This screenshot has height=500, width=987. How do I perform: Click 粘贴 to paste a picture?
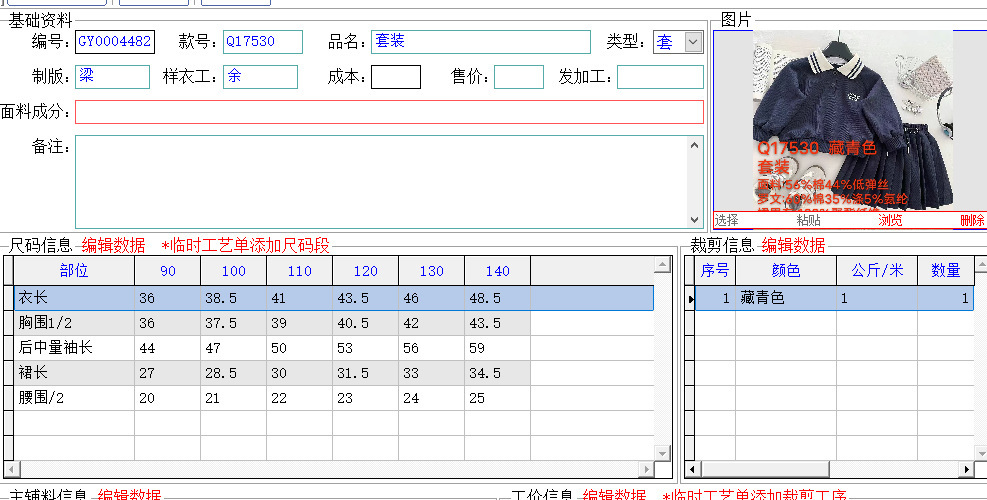[x=808, y=220]
